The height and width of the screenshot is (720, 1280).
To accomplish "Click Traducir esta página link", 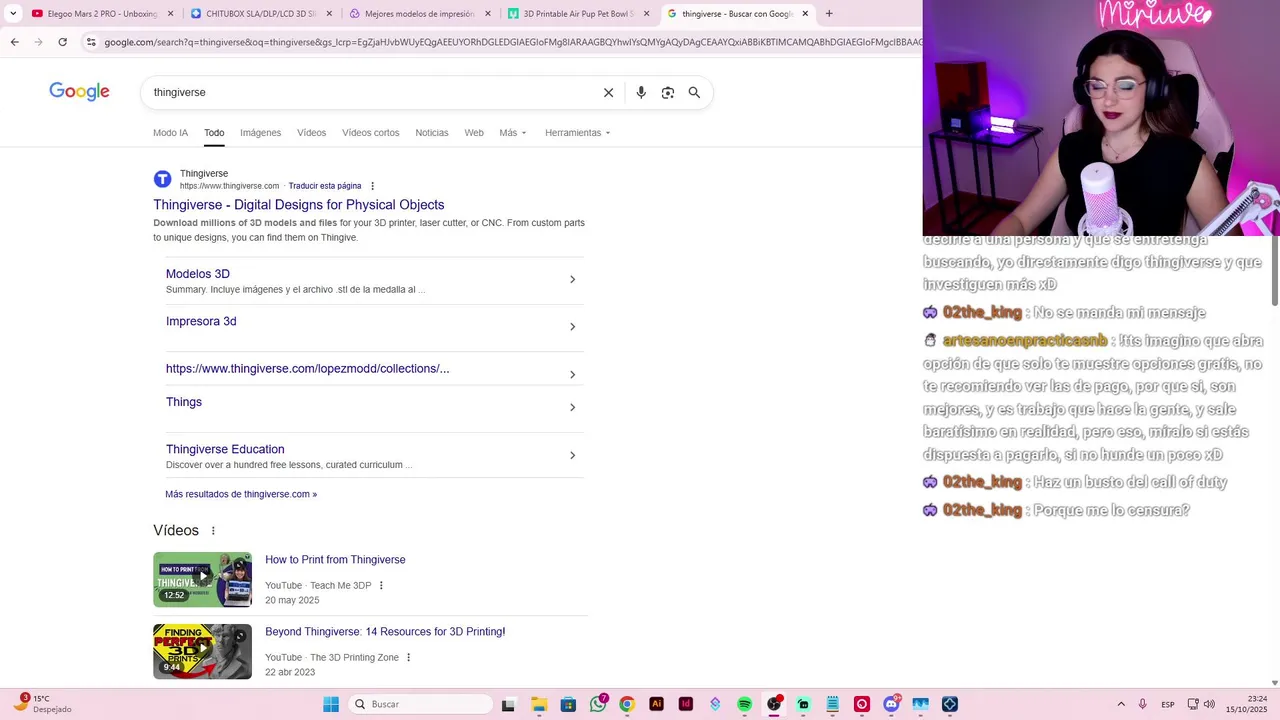I will tap(325, 186).
